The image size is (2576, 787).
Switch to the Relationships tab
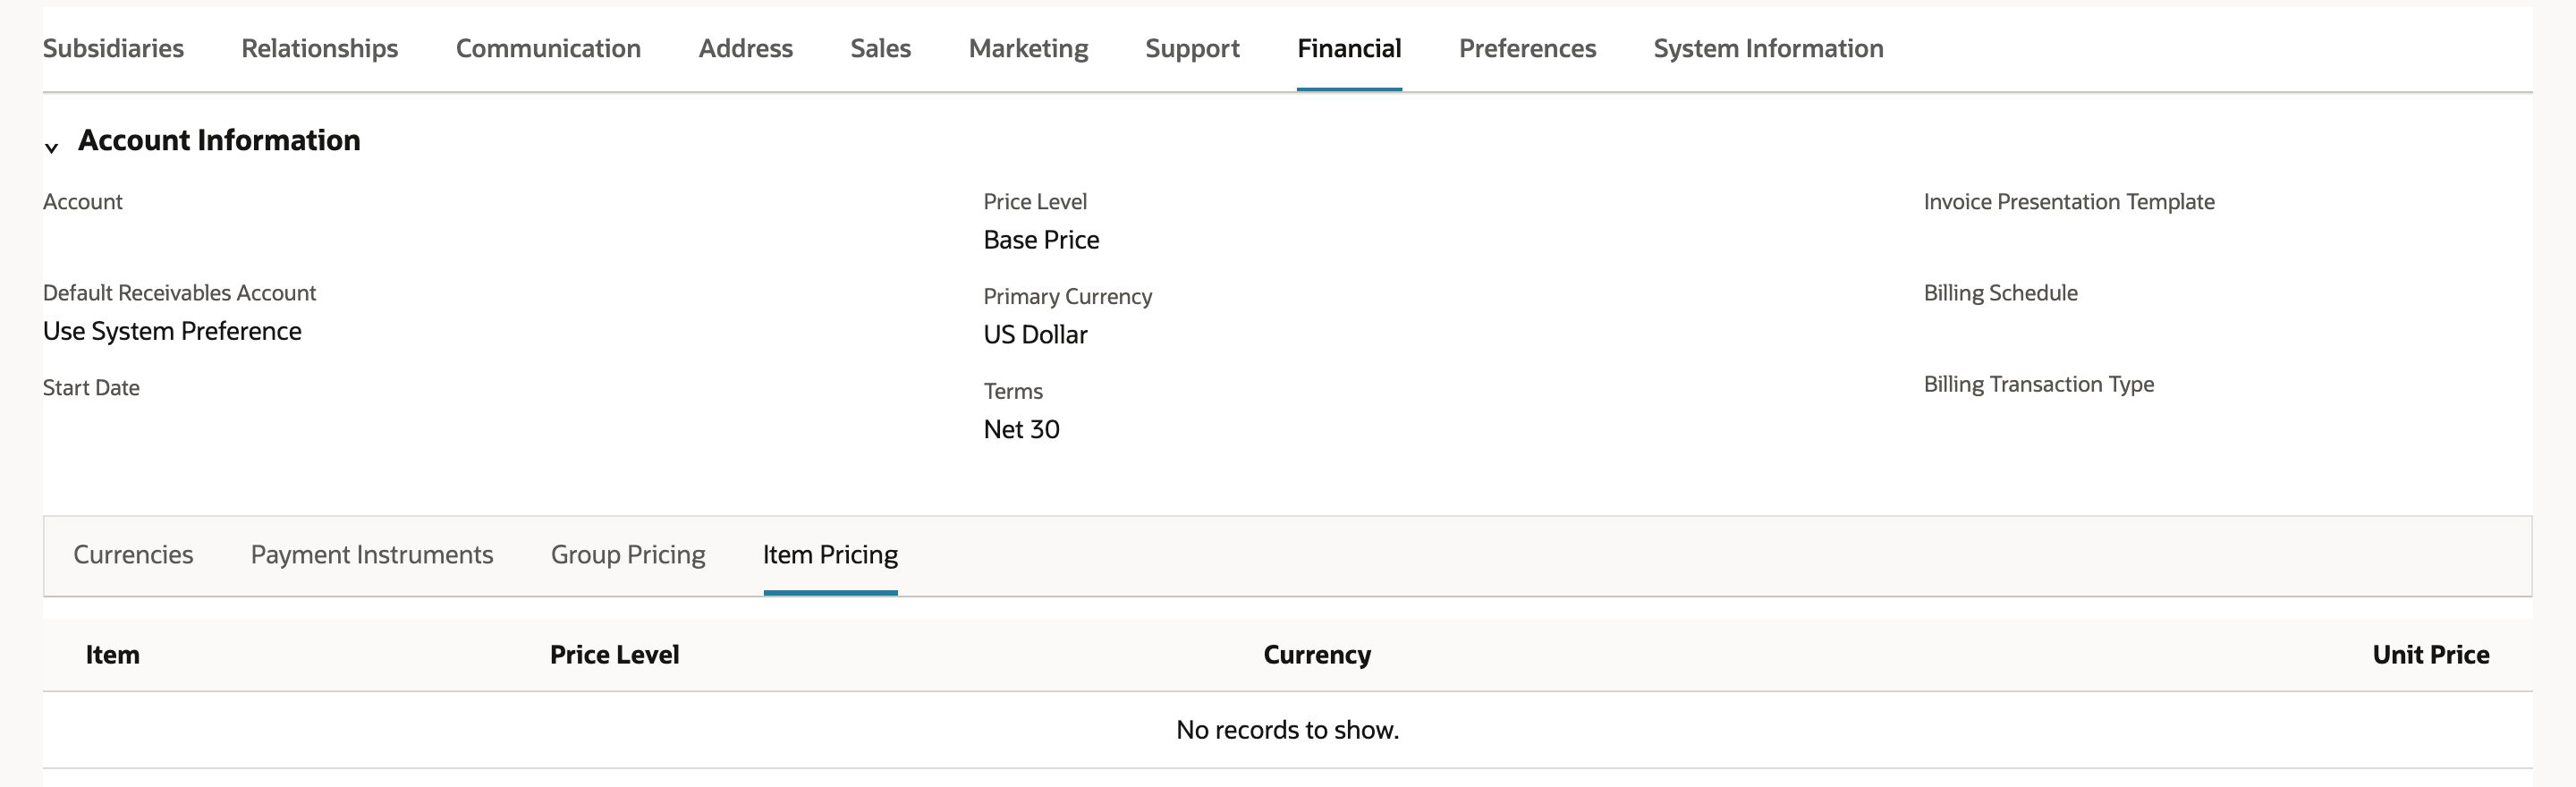tap(320, 48)
